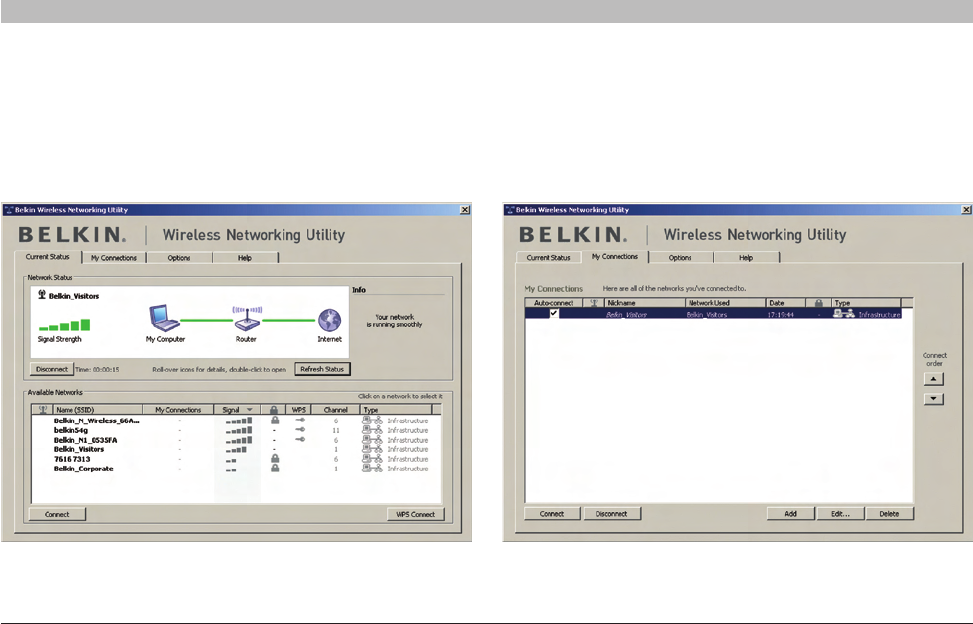Open the Current Status tab in left window
Viewport: 973px width, 624px height.
[x=48, y=257]
